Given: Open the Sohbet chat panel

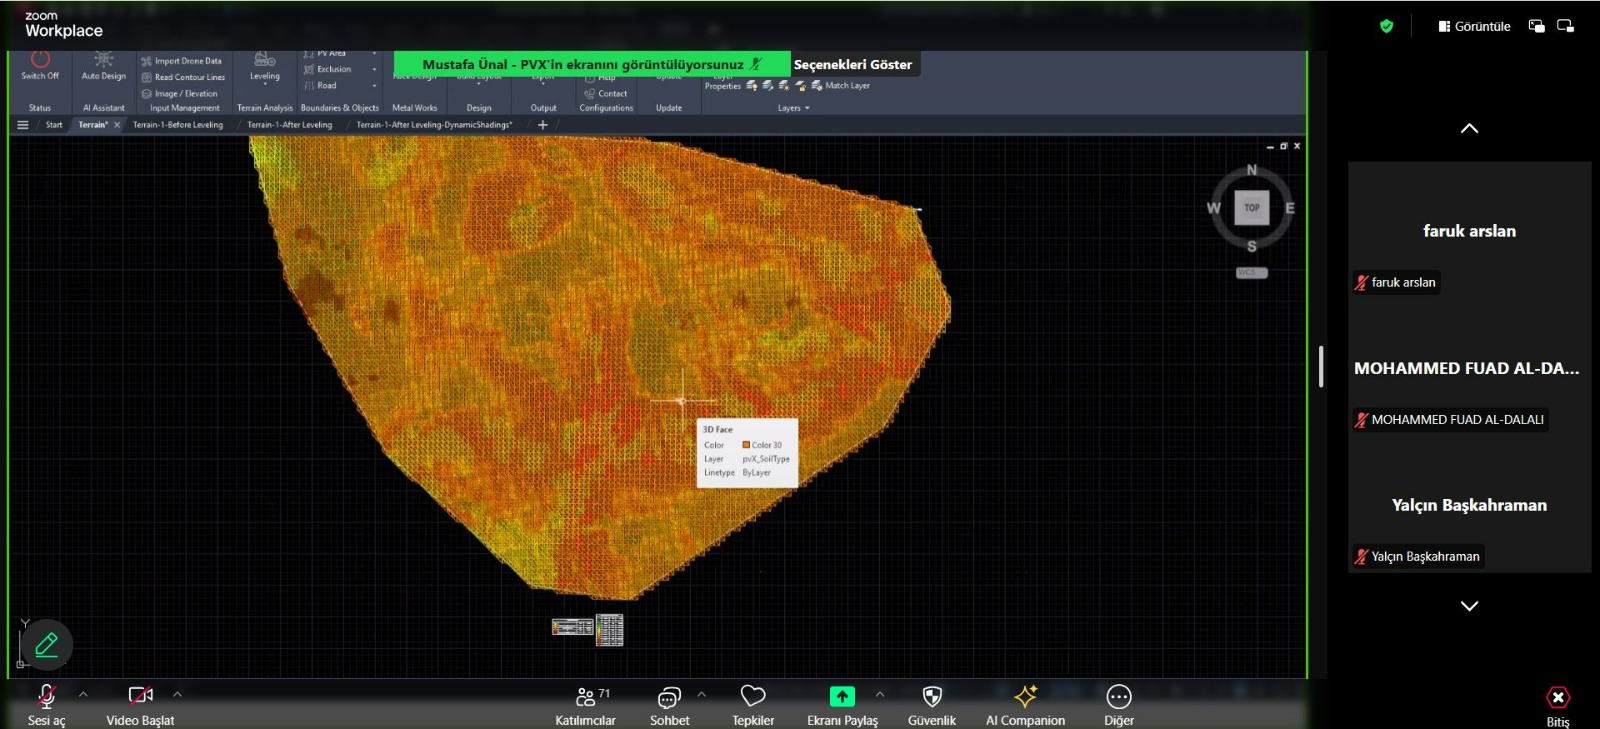Looking at the screenshot, I should click(x=669, y=698).
